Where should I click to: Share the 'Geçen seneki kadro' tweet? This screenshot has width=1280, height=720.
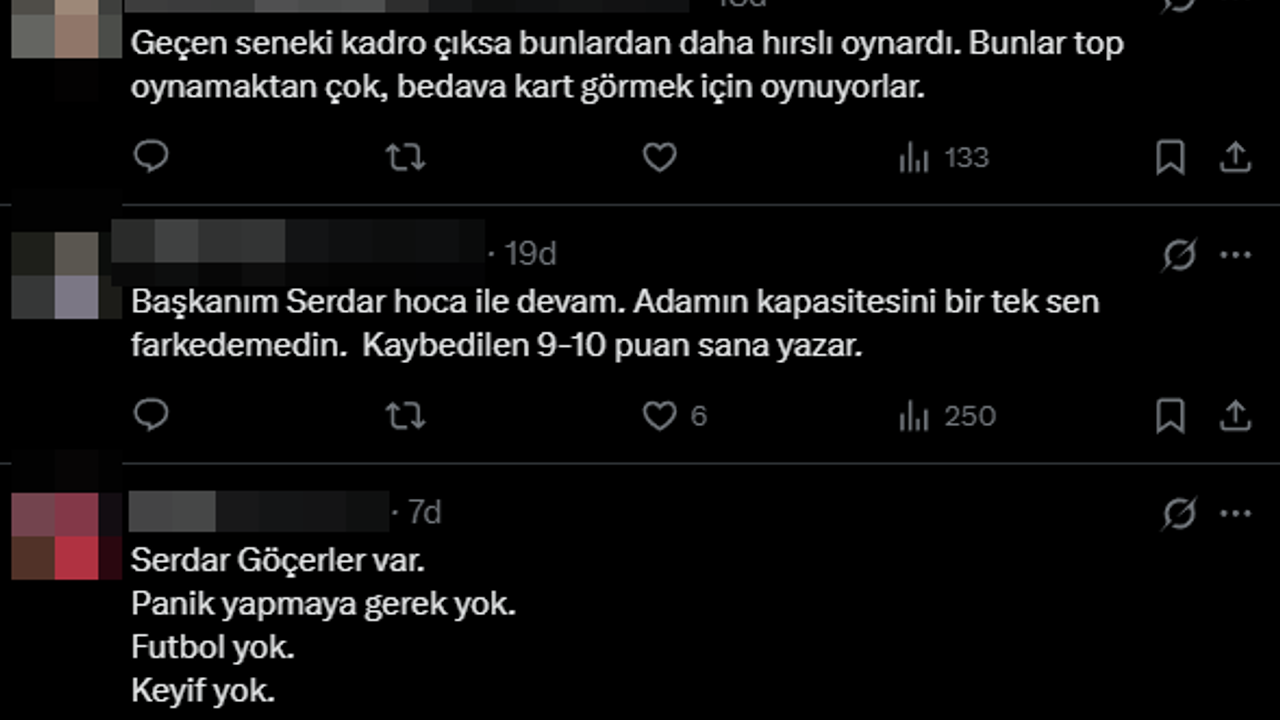(1235, 157)
